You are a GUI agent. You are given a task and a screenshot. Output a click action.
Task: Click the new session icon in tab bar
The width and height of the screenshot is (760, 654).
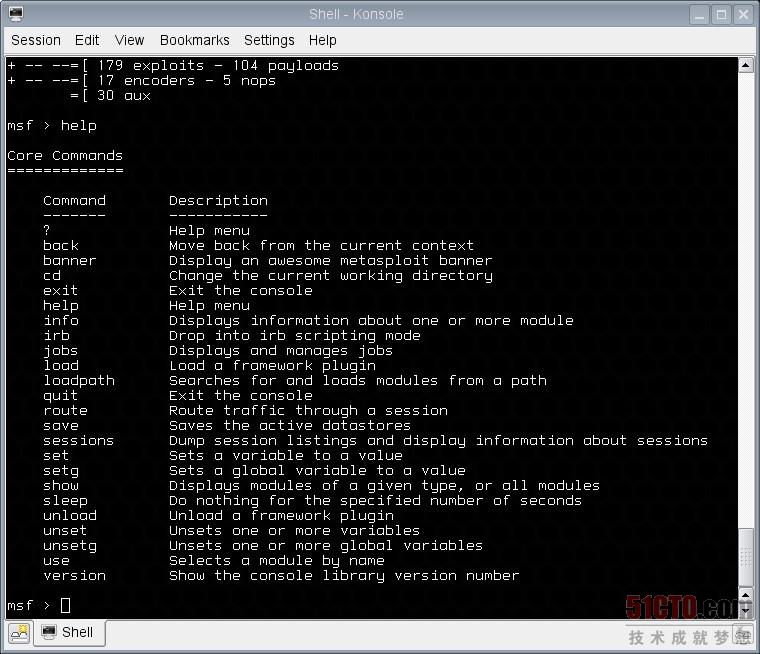[x=19, y=632]
